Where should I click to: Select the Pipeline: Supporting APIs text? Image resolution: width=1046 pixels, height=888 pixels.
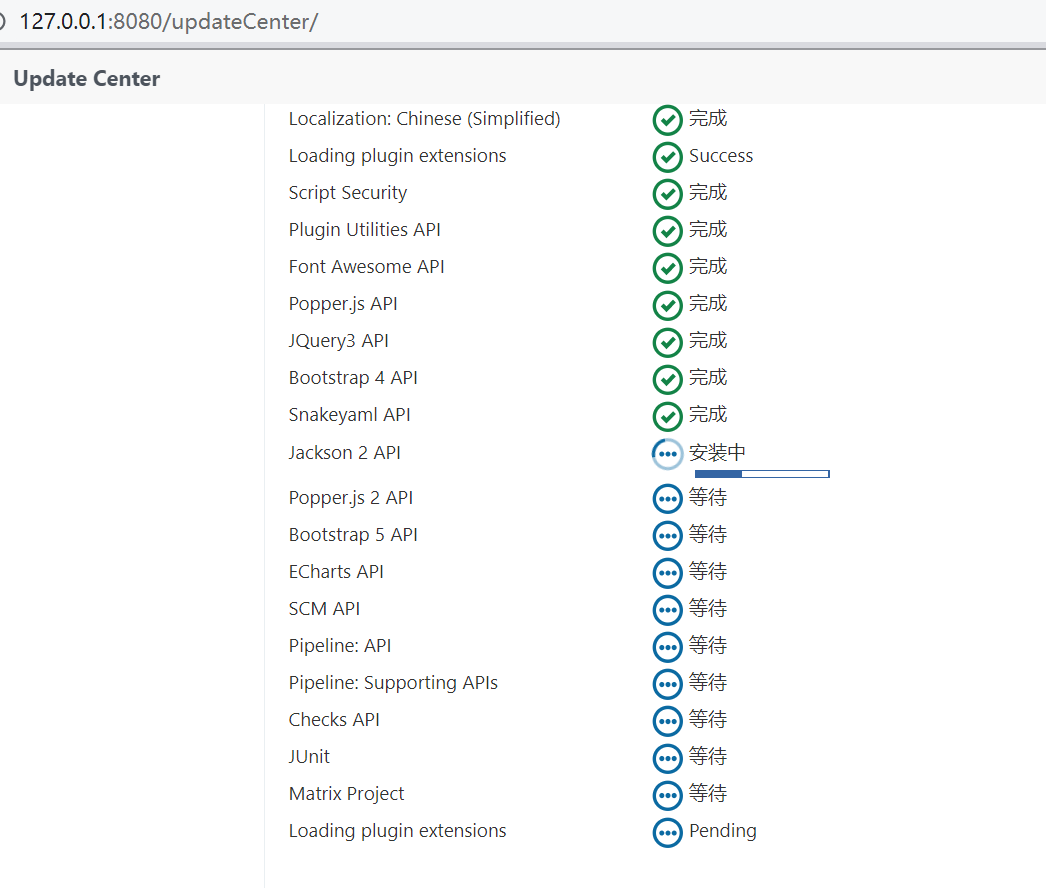click(393, 683)
